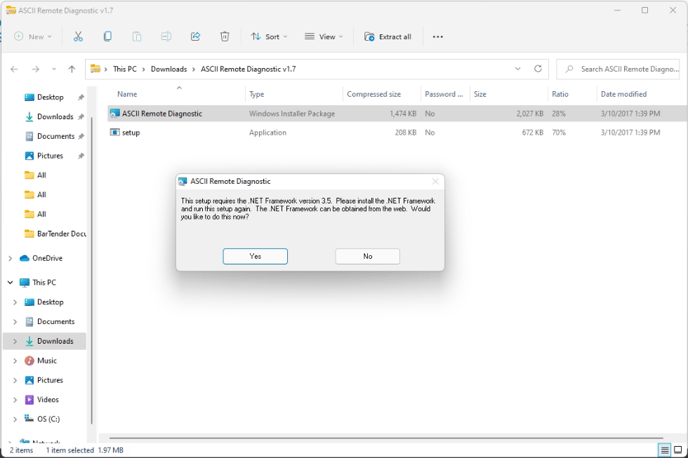Click the Extract all toolbar button
Screen dimensions: 688x458
388,37
